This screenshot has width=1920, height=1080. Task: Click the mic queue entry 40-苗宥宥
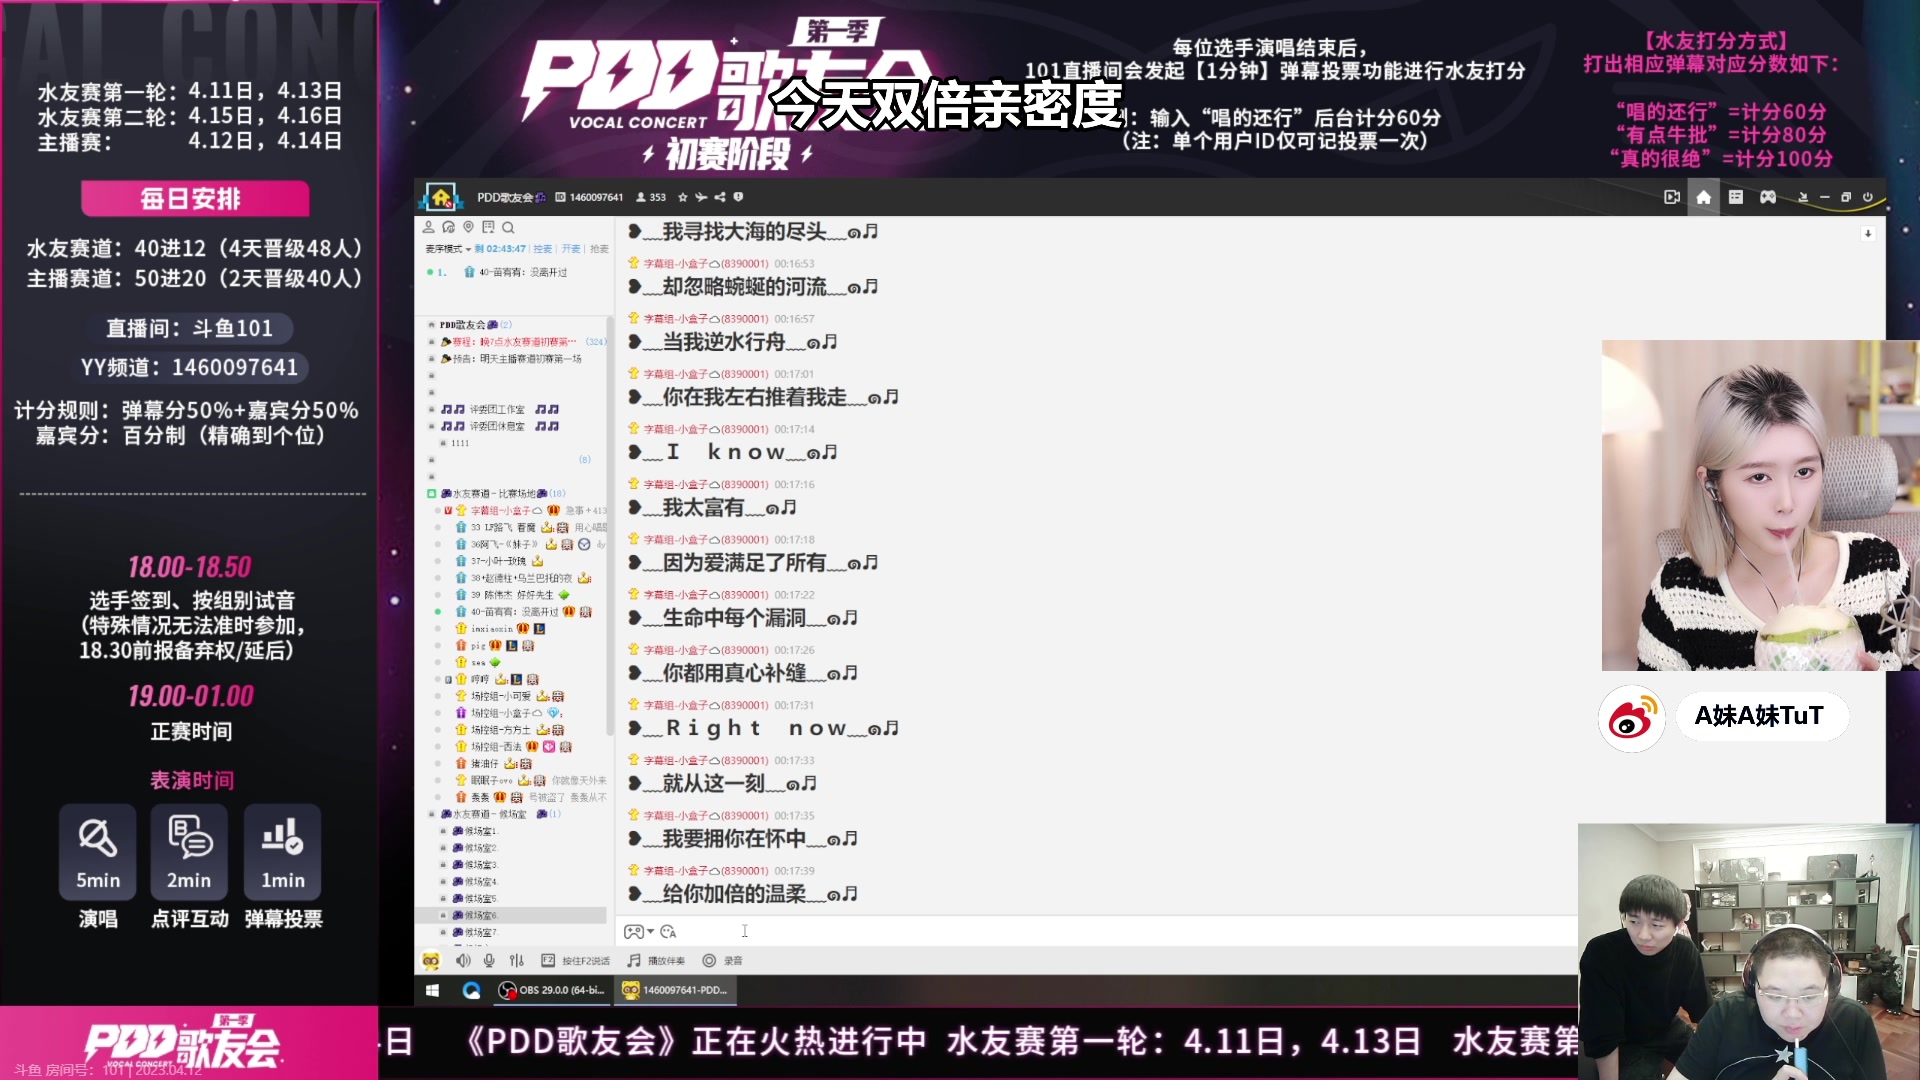(x=517, y=272)
